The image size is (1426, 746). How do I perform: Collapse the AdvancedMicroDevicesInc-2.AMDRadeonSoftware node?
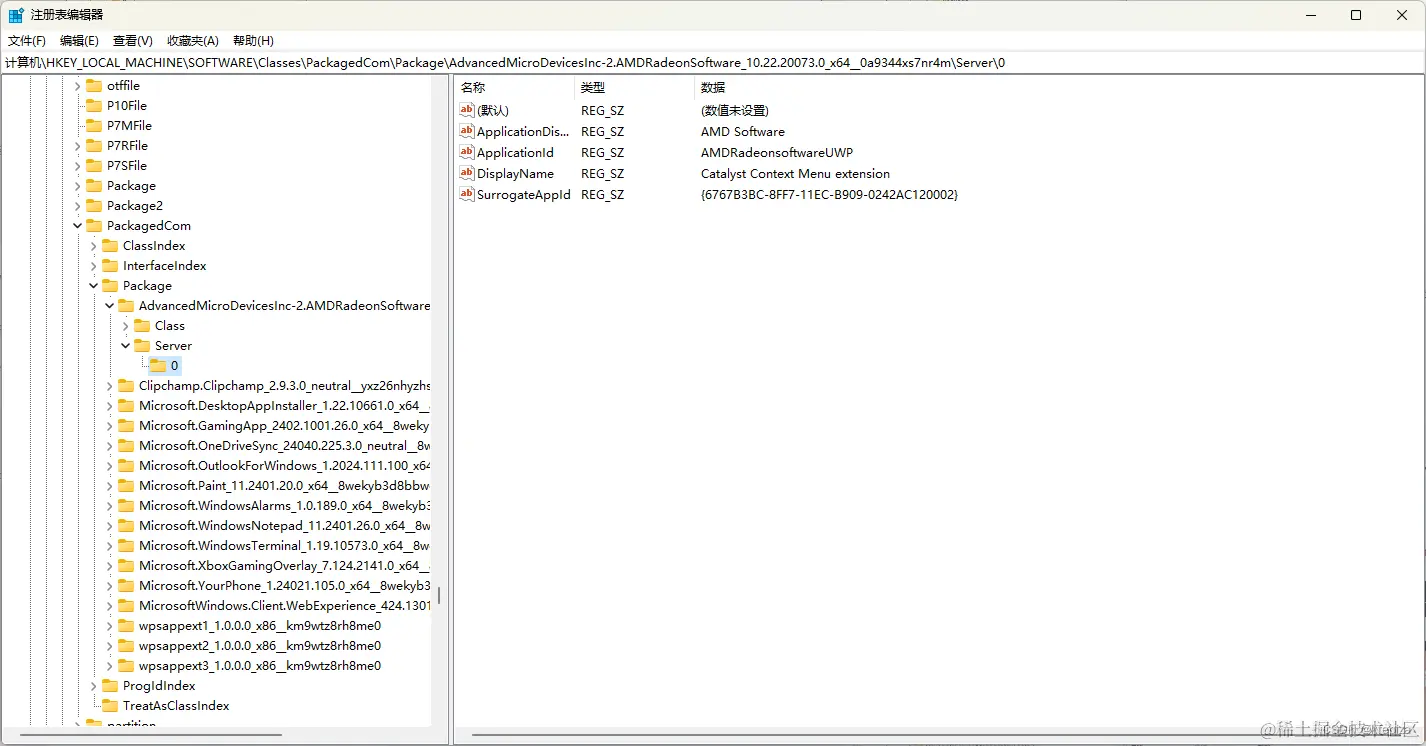point(109,306)
